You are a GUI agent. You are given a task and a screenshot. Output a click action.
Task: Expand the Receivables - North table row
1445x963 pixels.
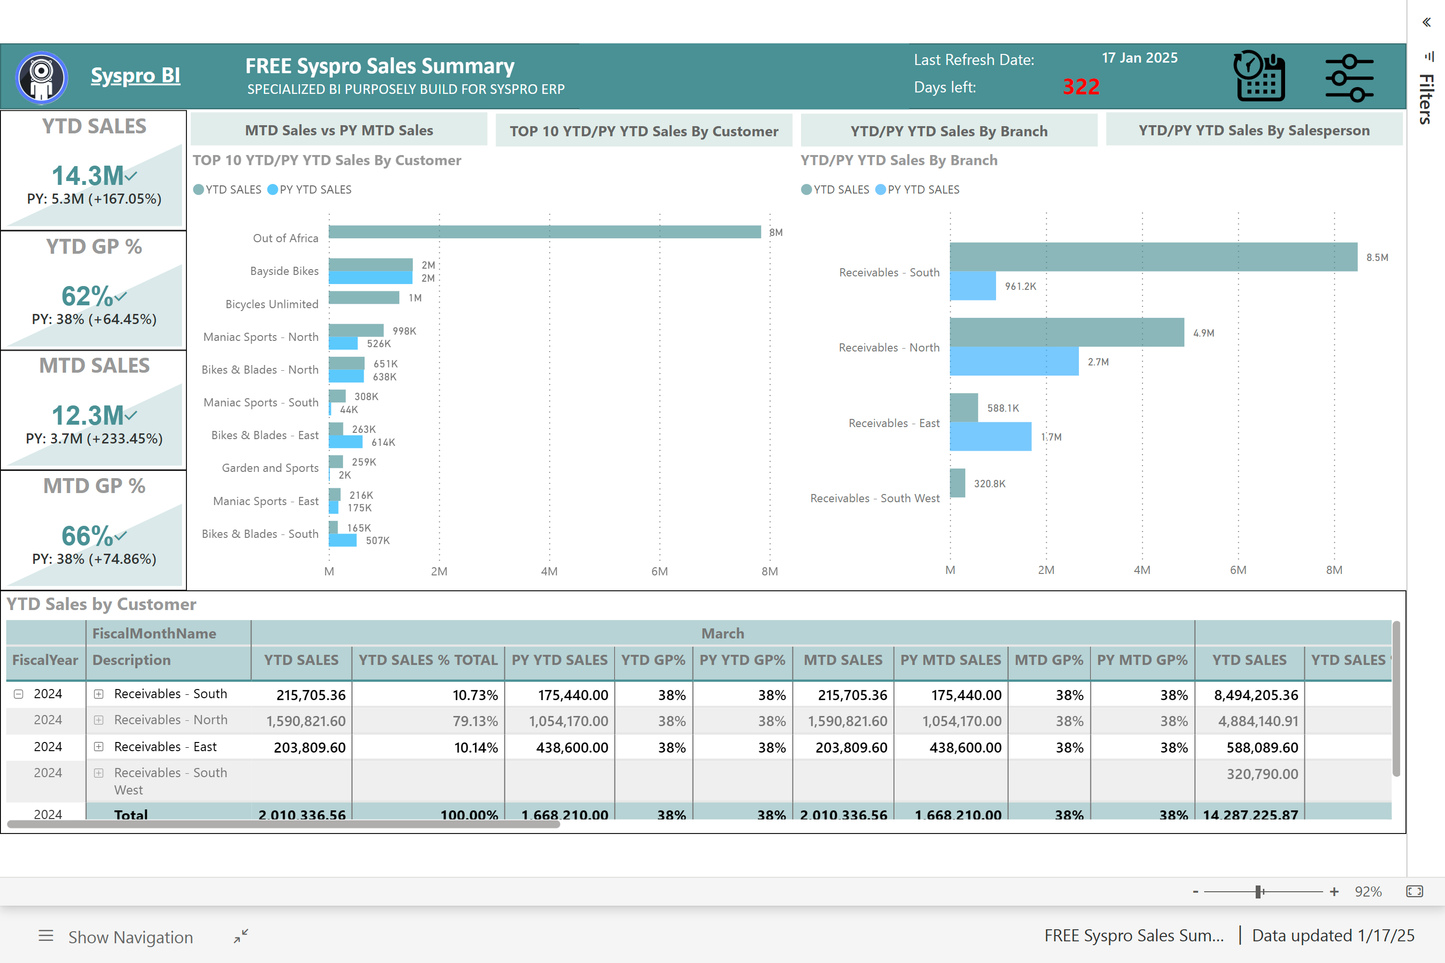pyautogui.click(x=98, y=719)
